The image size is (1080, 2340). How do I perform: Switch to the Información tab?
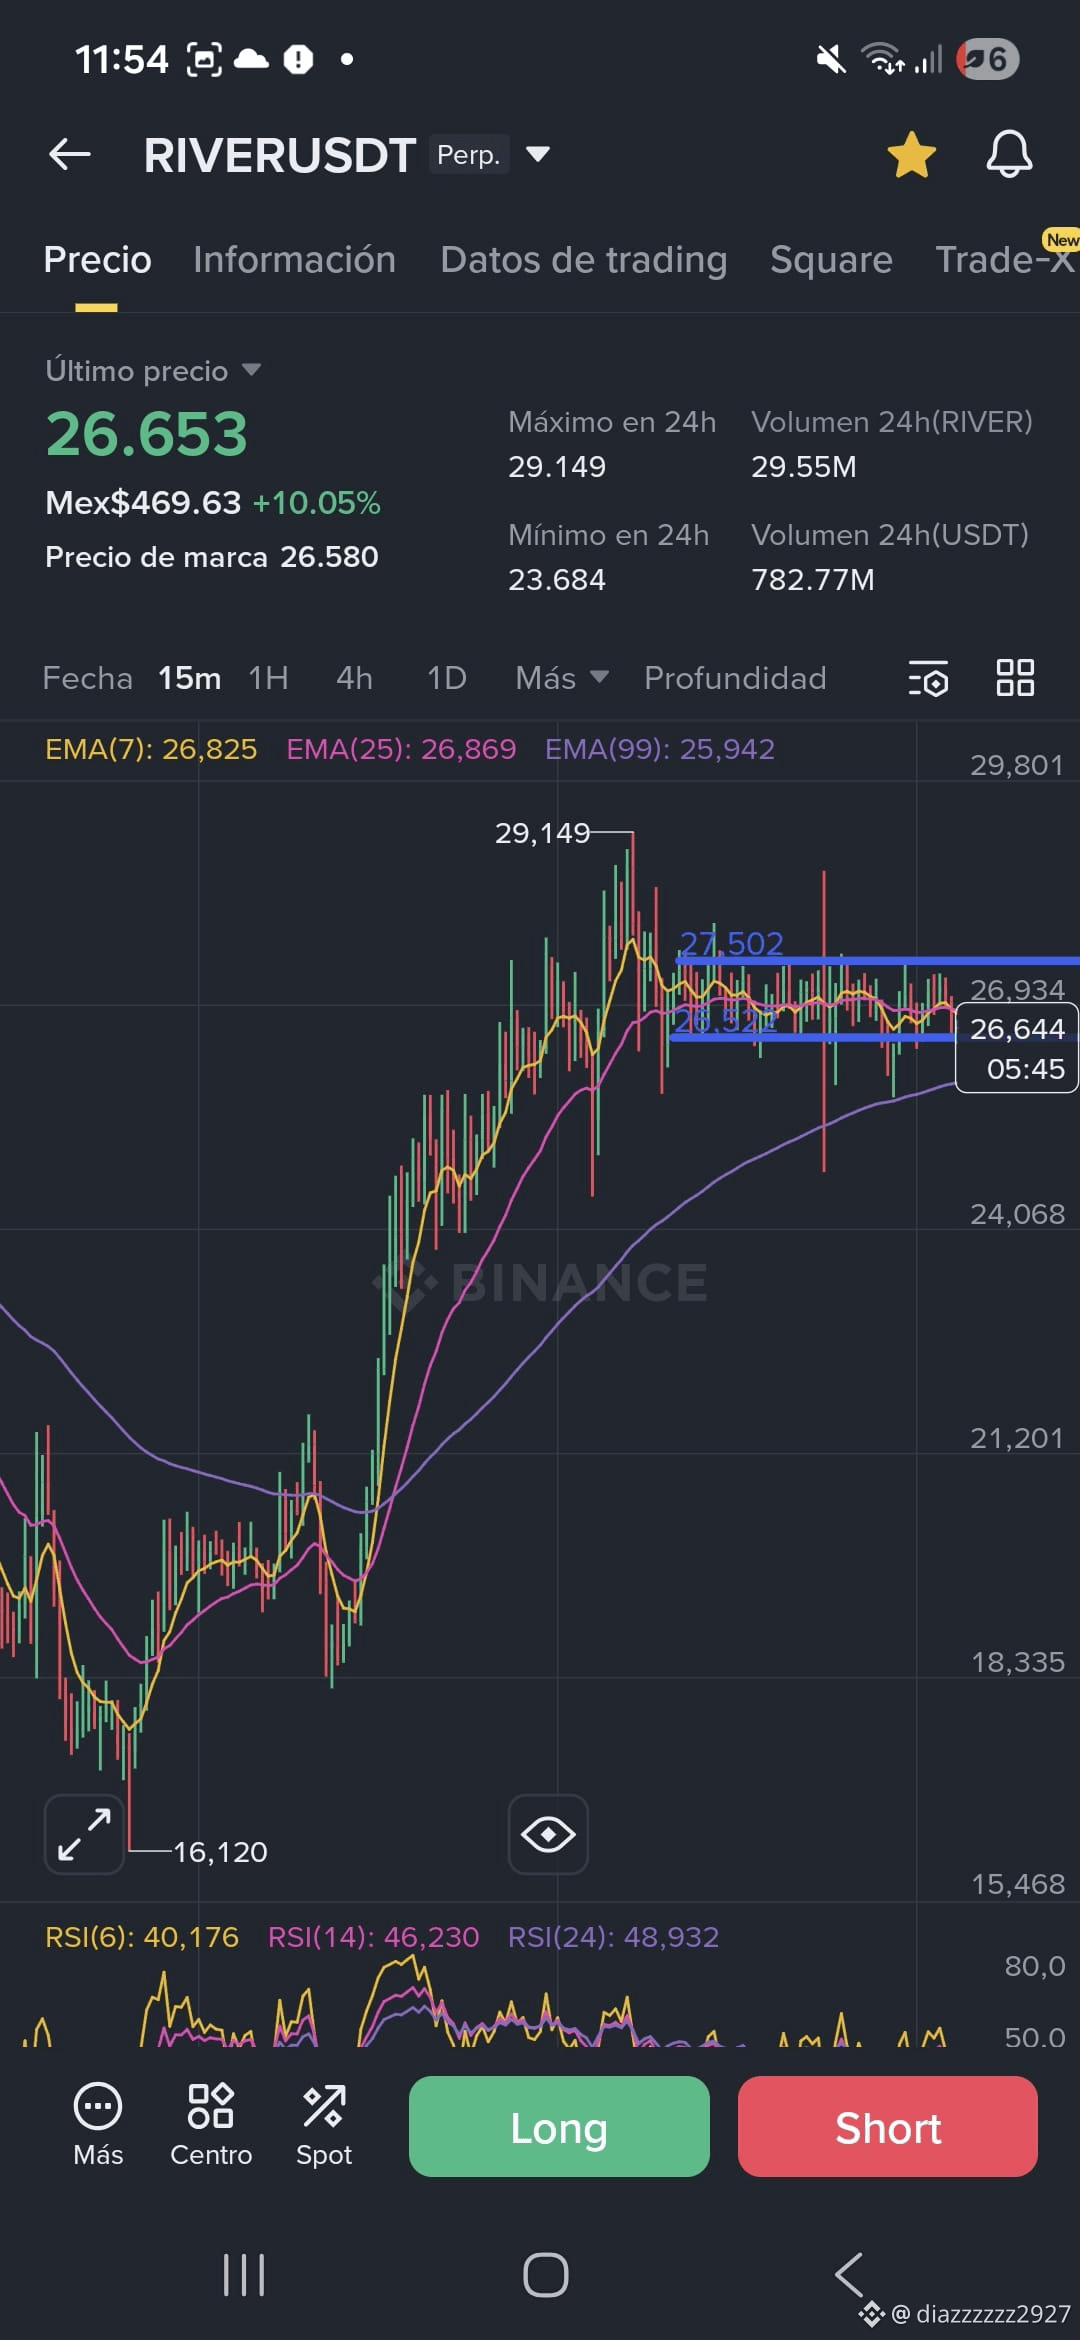[x=294, y=260]
